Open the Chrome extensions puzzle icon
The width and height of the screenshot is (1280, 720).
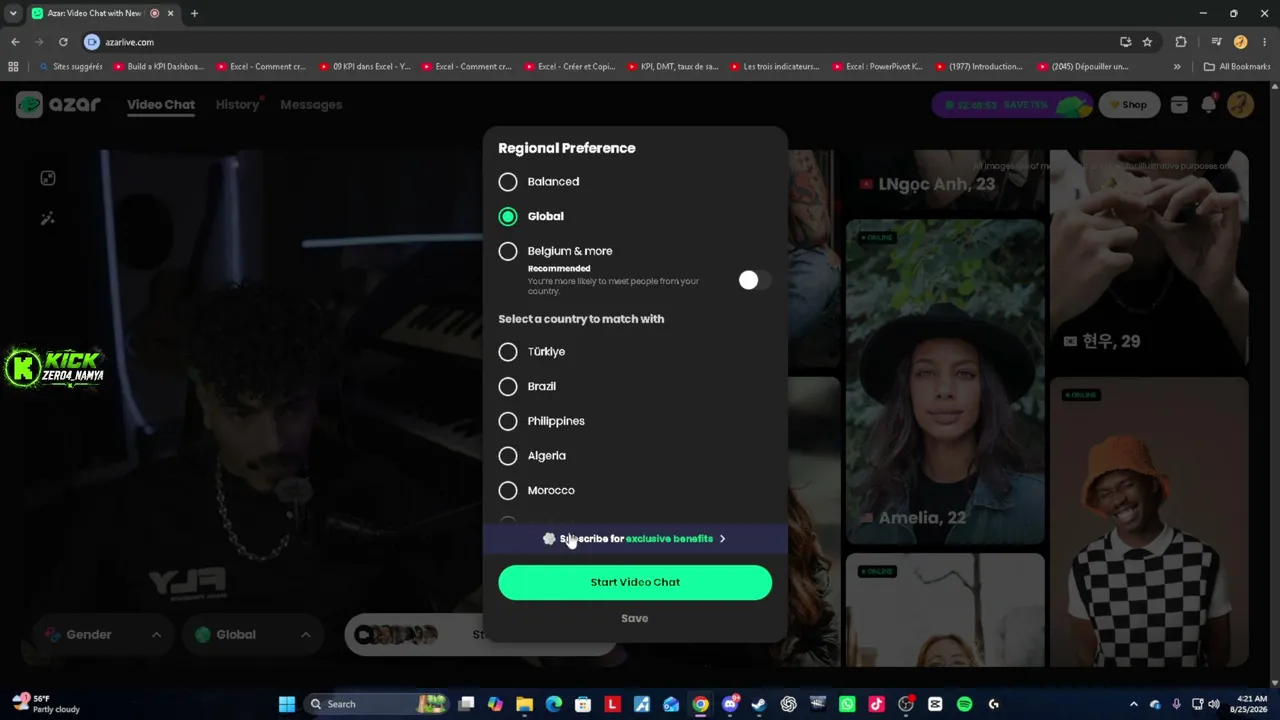tap(1181, 42)
